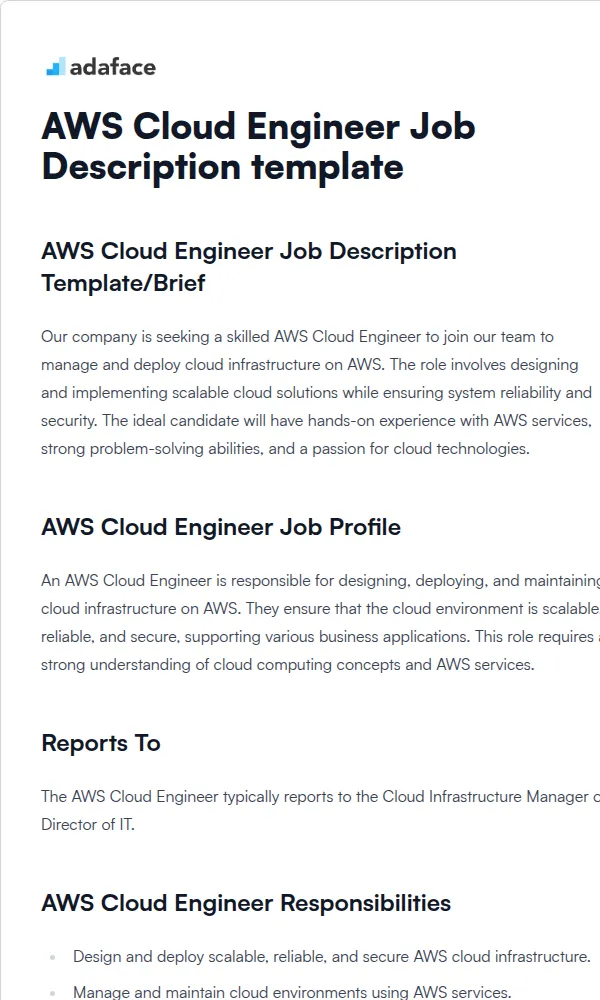Viewport: 600px width, 1000px height.
Task: Click the words Description template in title
Action: [x=223, y=167]
